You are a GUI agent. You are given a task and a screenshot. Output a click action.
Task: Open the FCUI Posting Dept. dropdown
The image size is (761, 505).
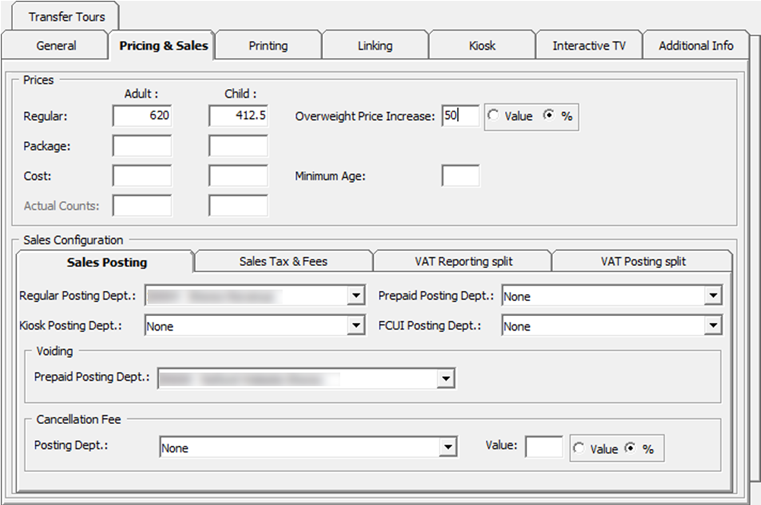click(x=712, y=326)
